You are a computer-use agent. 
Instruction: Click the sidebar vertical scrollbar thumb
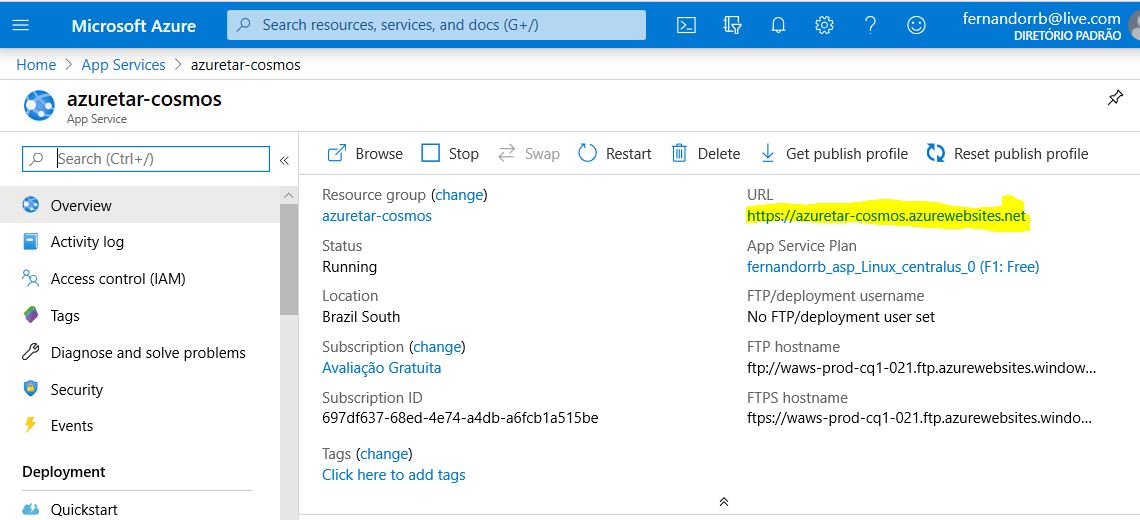pos(289,260)
